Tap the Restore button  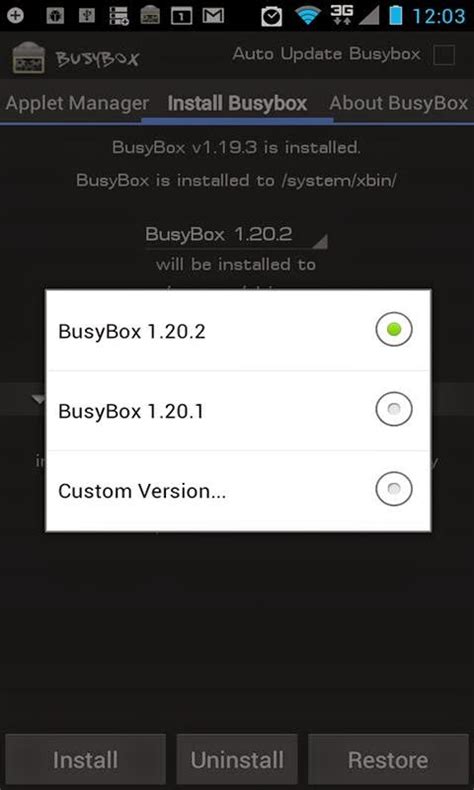388,759
